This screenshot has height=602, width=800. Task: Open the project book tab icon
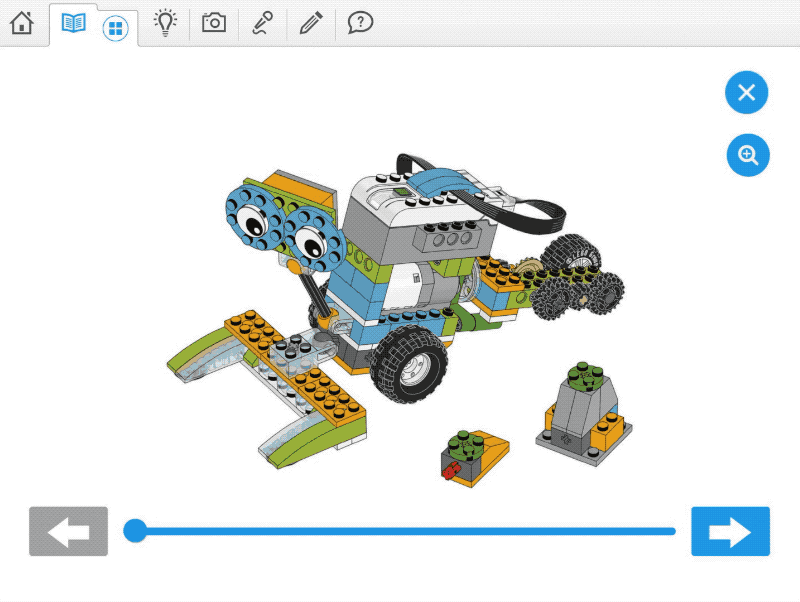73,23
